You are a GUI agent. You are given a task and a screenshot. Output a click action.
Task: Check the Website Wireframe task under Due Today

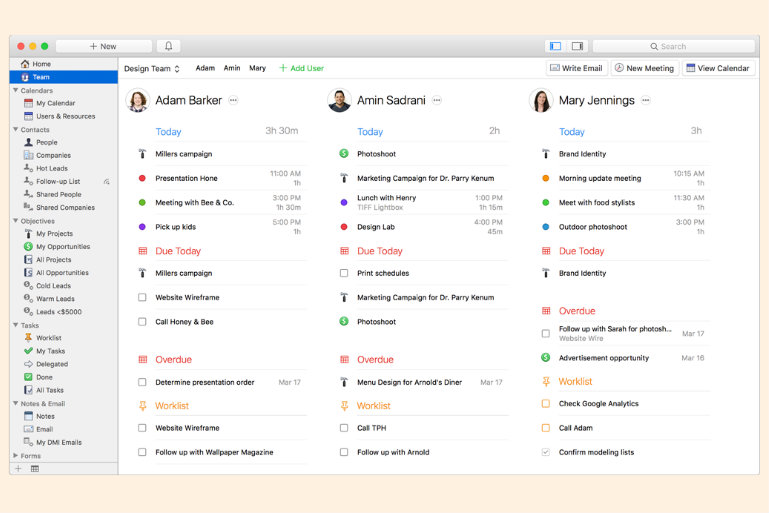pyautogui.click(x=142, y=297)
